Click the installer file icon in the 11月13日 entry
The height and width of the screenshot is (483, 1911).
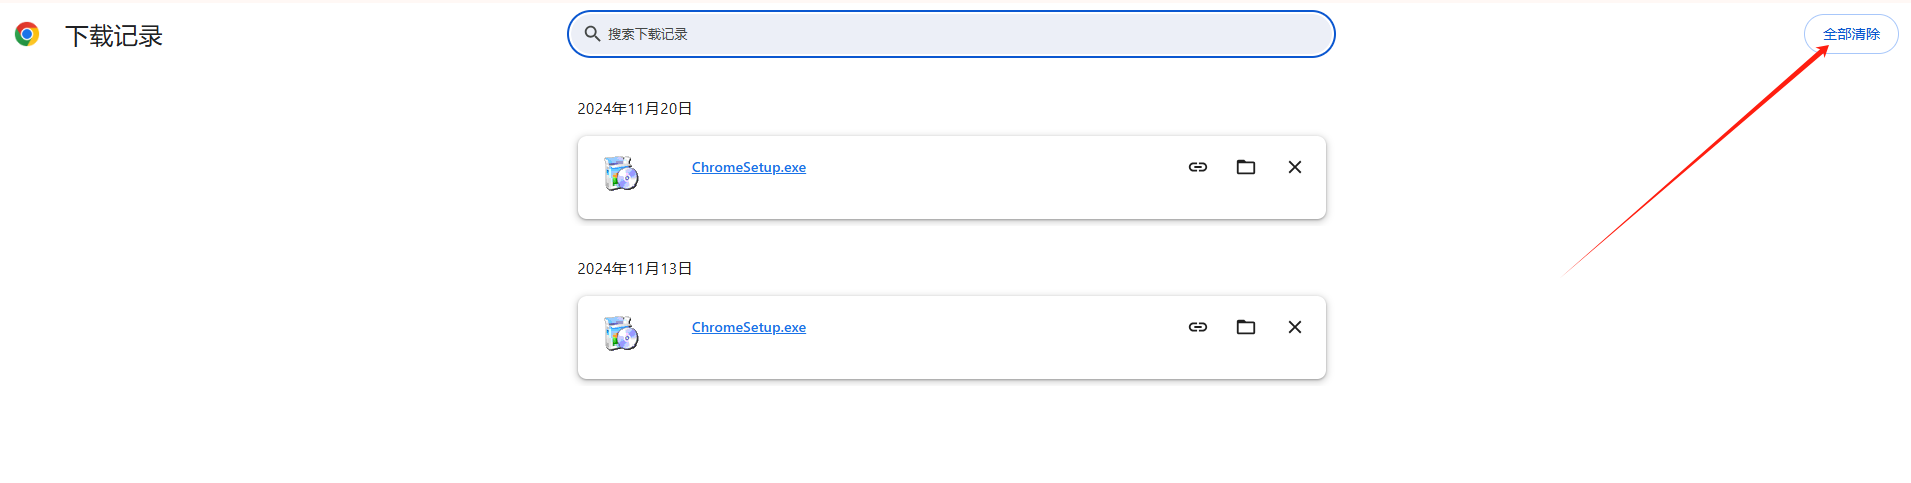click(621, 333)
